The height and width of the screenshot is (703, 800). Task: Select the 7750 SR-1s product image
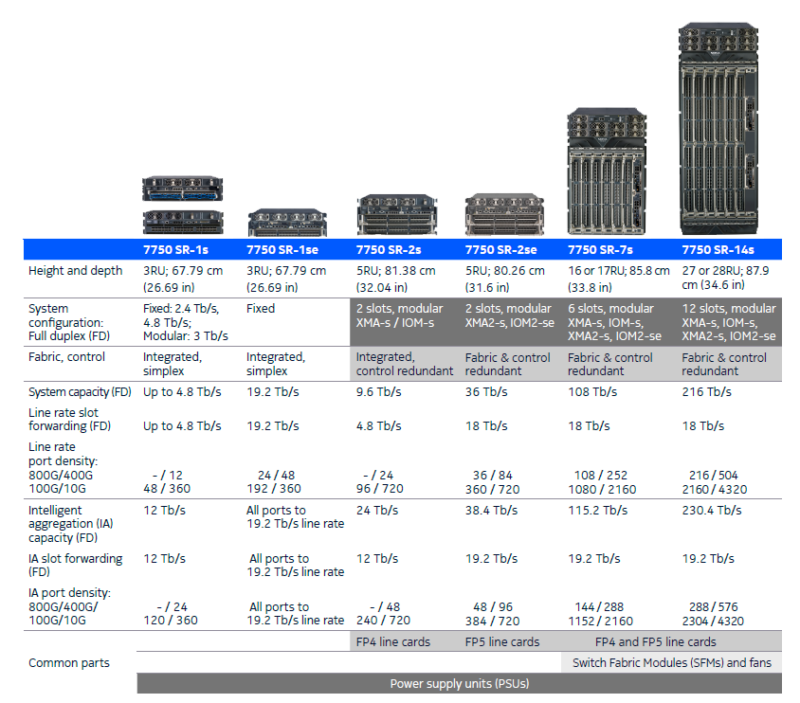pyautogui.click(x=183, y=207)
